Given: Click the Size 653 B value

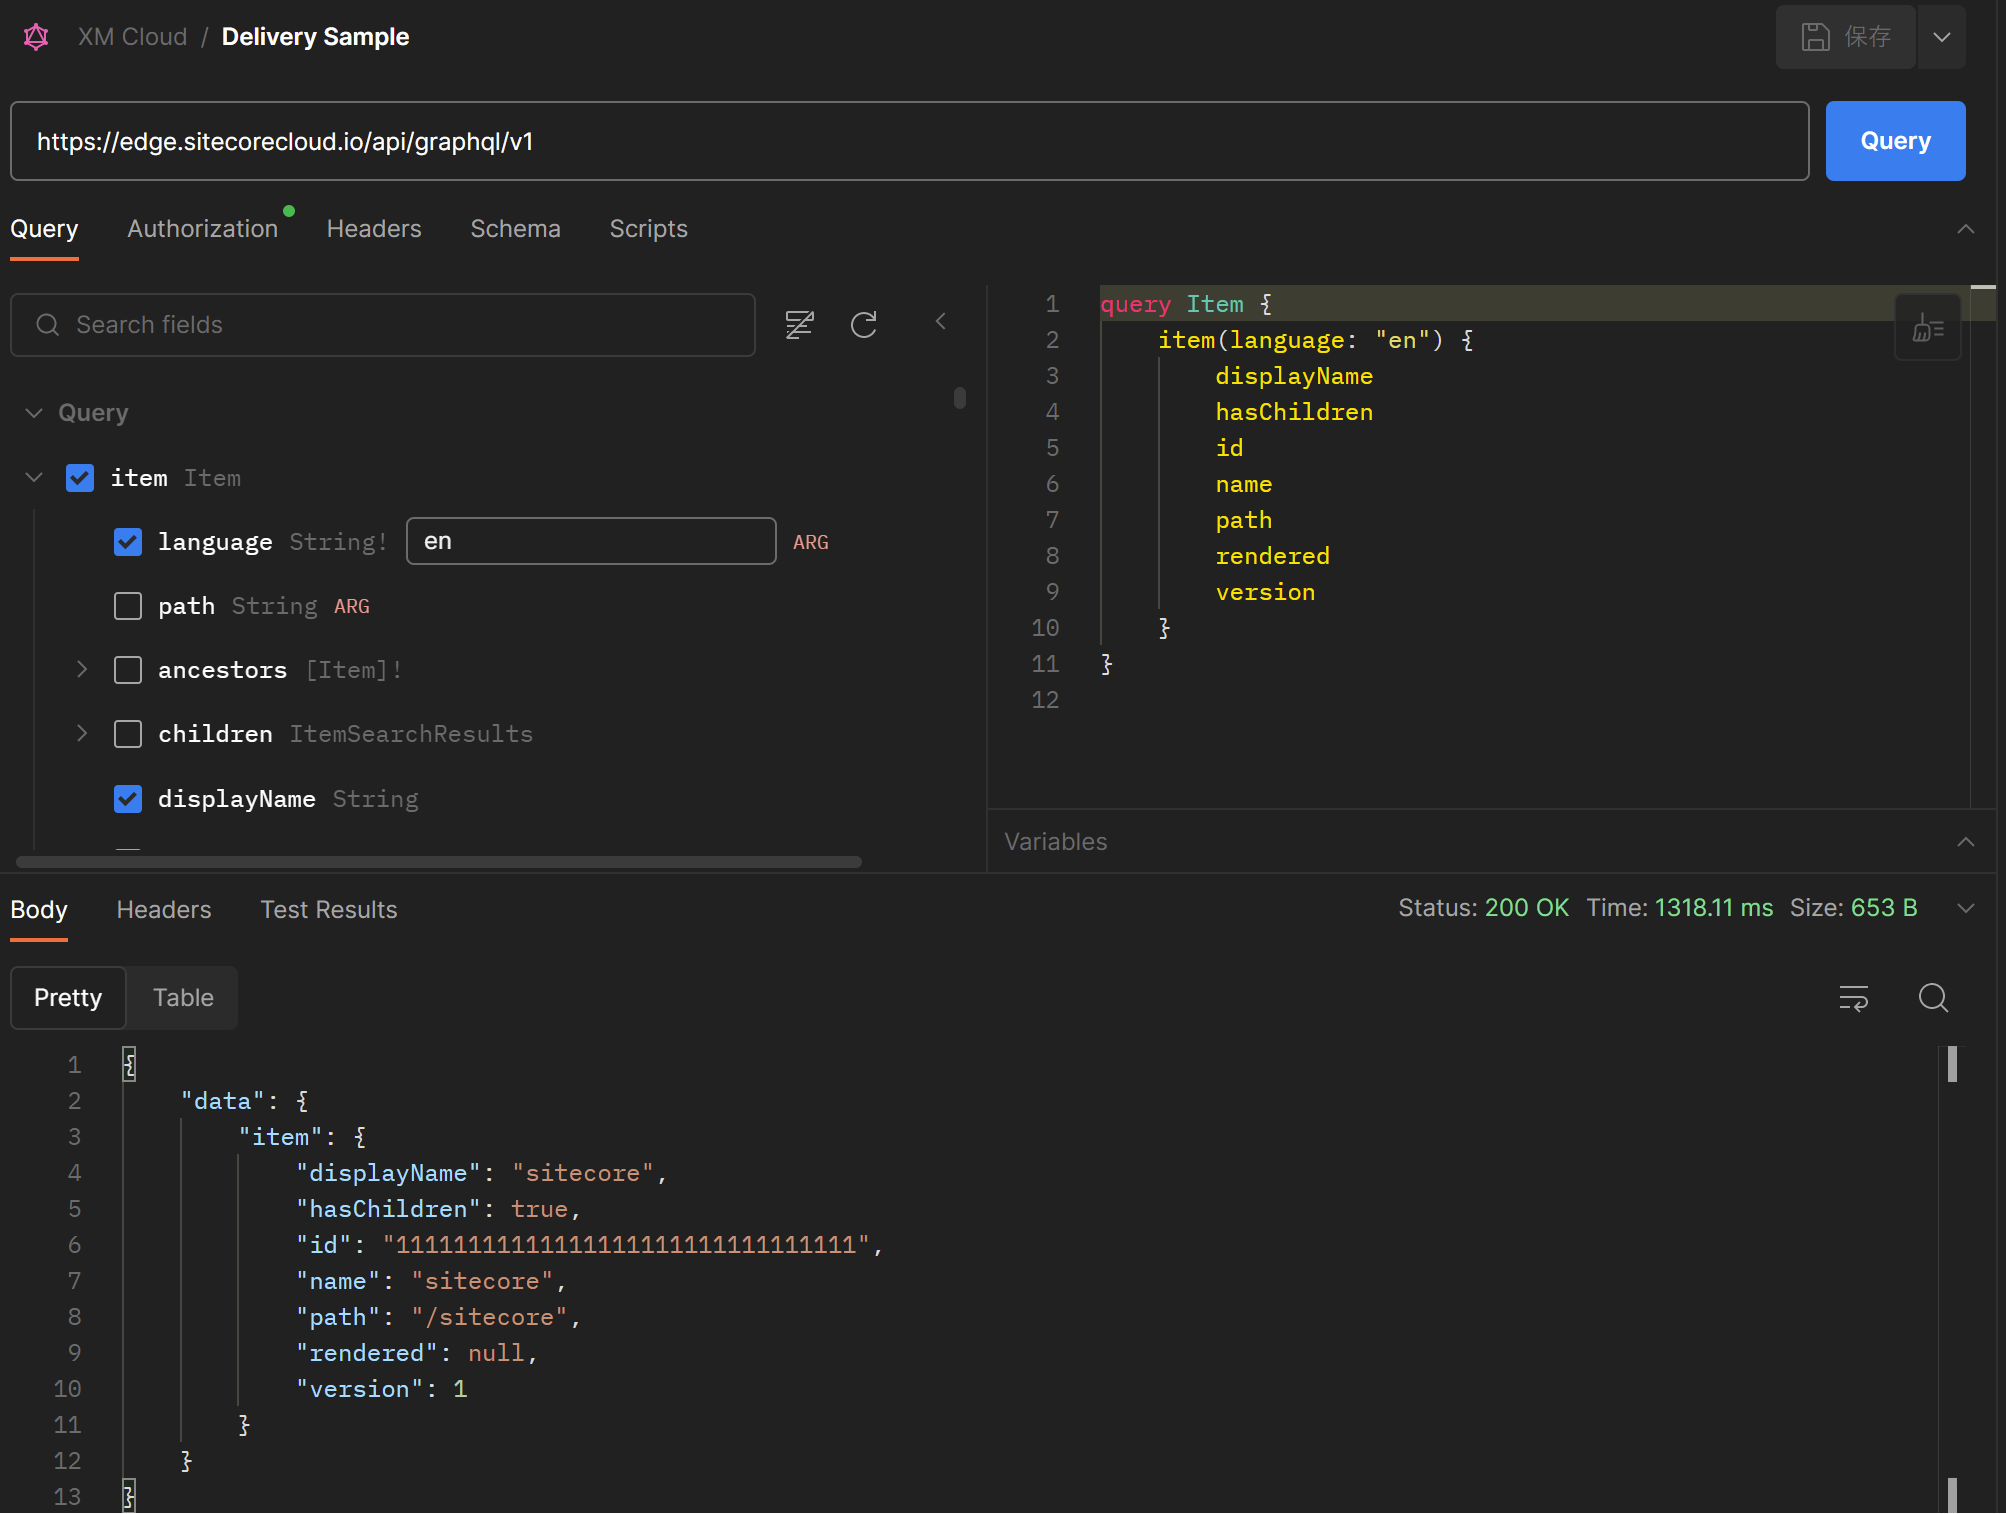Looking at the screenshot, I should click(x=1884, y=908).
